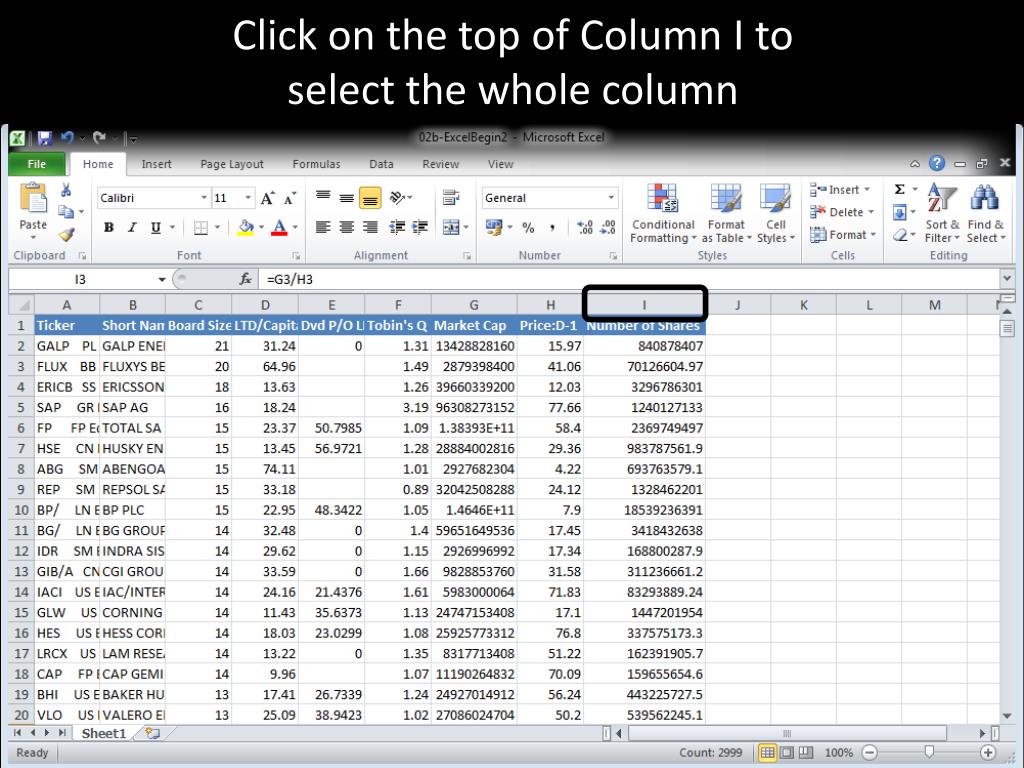
Task: Click the Wrap Text icon
Action: (x=450, y=197)
